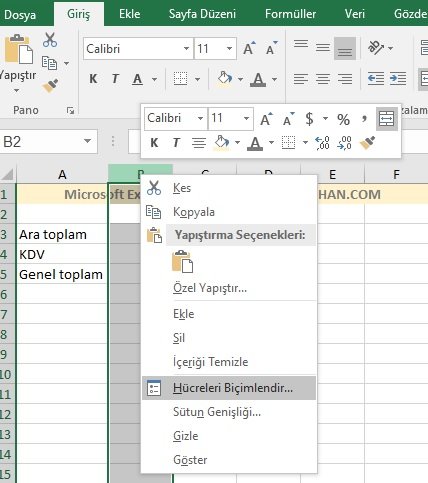Viewport: 428px width, 483px height.
Task: Apply currency $ format on mini toolbar
Action: tap(309, 119)
